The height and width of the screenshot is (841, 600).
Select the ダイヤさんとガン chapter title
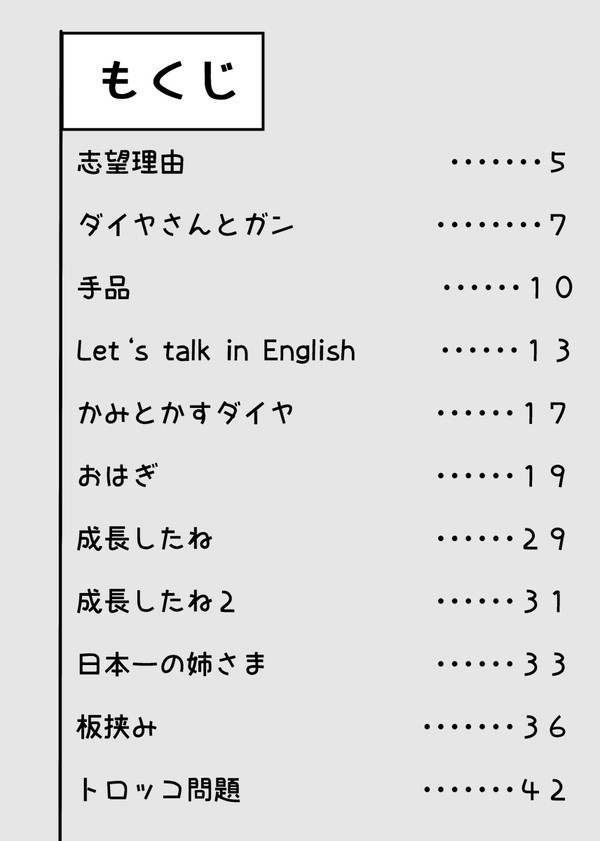pyautogui.click(x=186, y=225)
